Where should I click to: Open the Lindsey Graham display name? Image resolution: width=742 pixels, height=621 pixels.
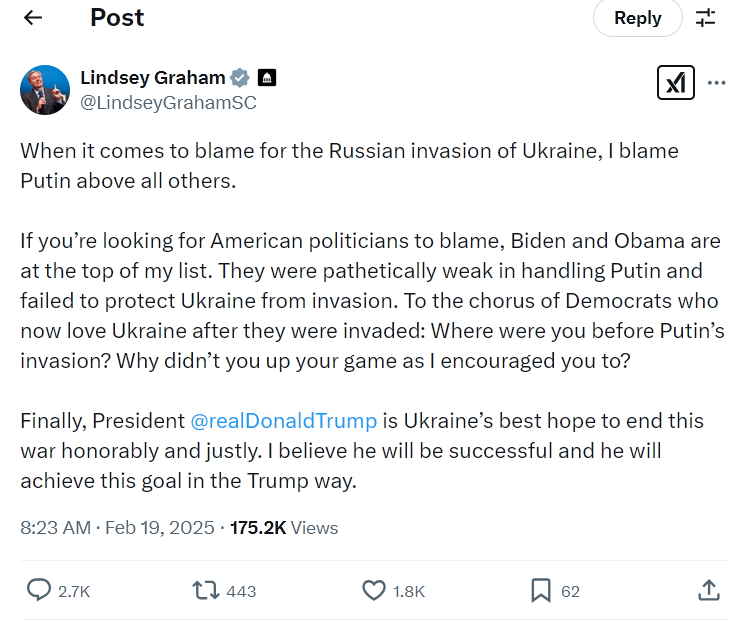(x=152, y=78)
